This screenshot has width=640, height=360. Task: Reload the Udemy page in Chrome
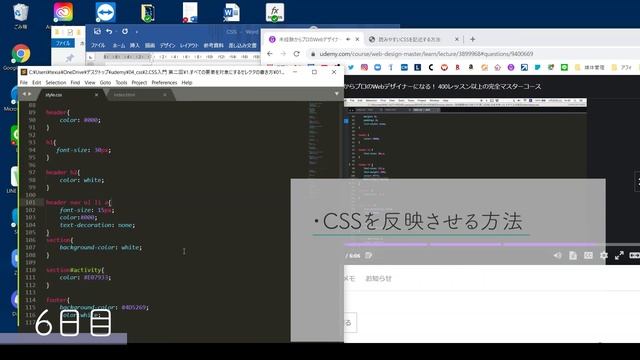click(296, 53)
